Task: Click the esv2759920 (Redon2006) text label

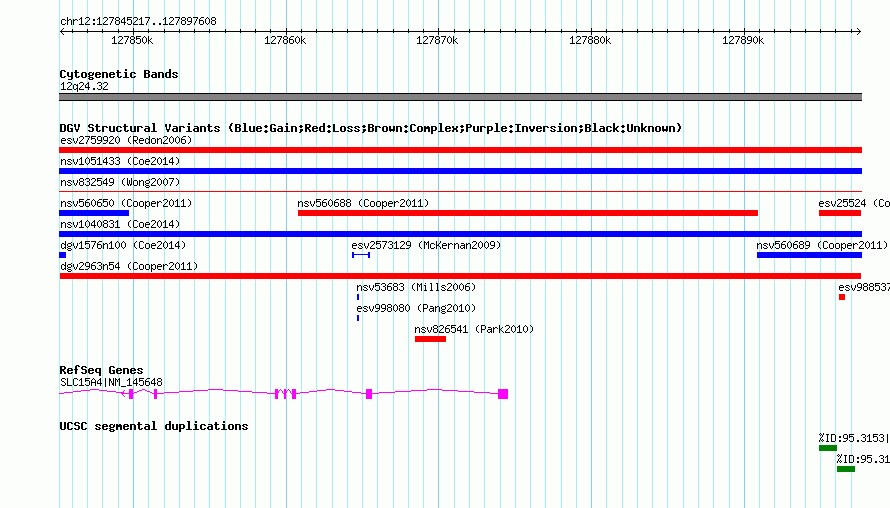Action: (x=126, y=140)
